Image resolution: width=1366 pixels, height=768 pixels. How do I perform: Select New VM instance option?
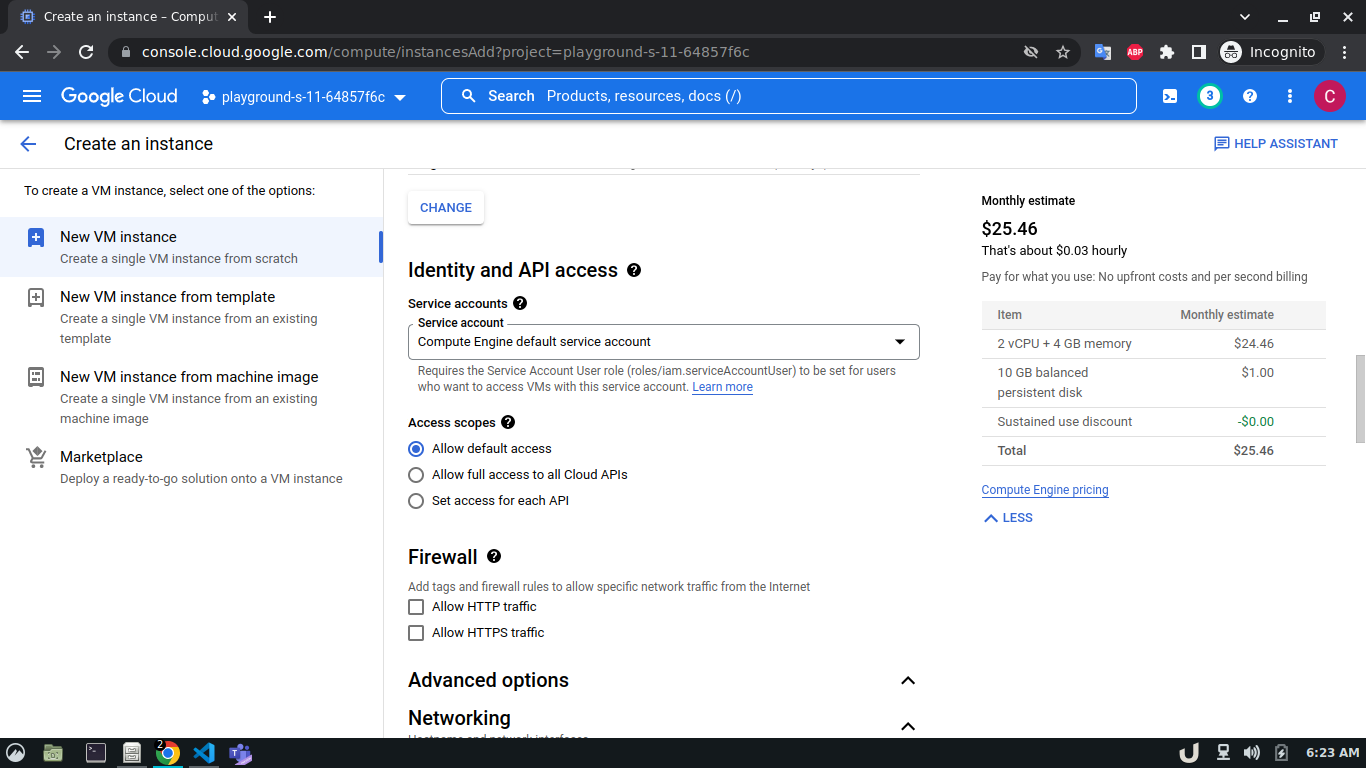coord(190,247)
